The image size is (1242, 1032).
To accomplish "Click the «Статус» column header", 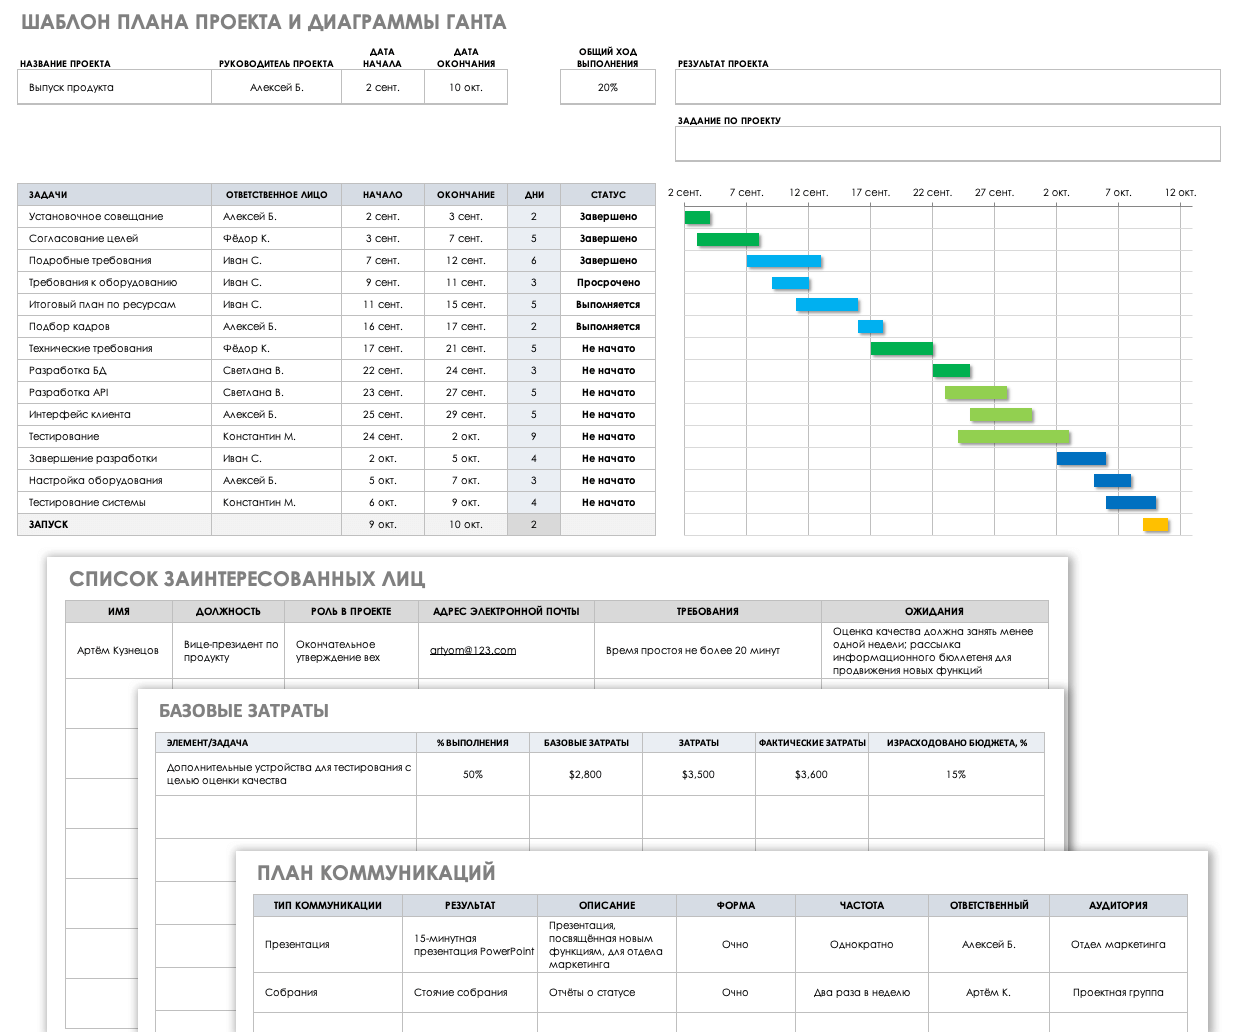I will tap(608, 195).
